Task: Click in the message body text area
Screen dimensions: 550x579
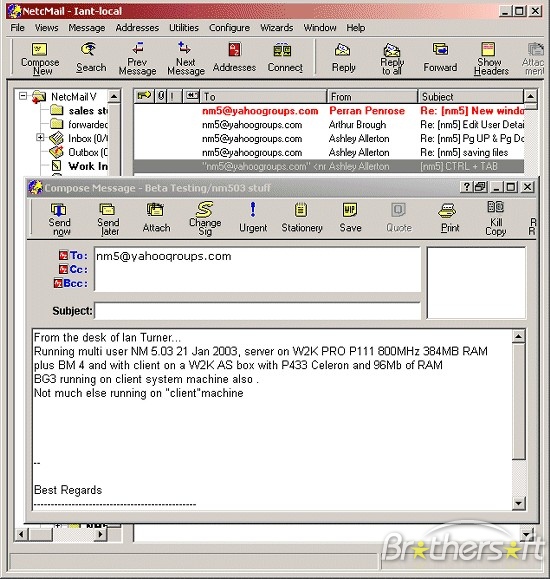Action: (272, 420)
